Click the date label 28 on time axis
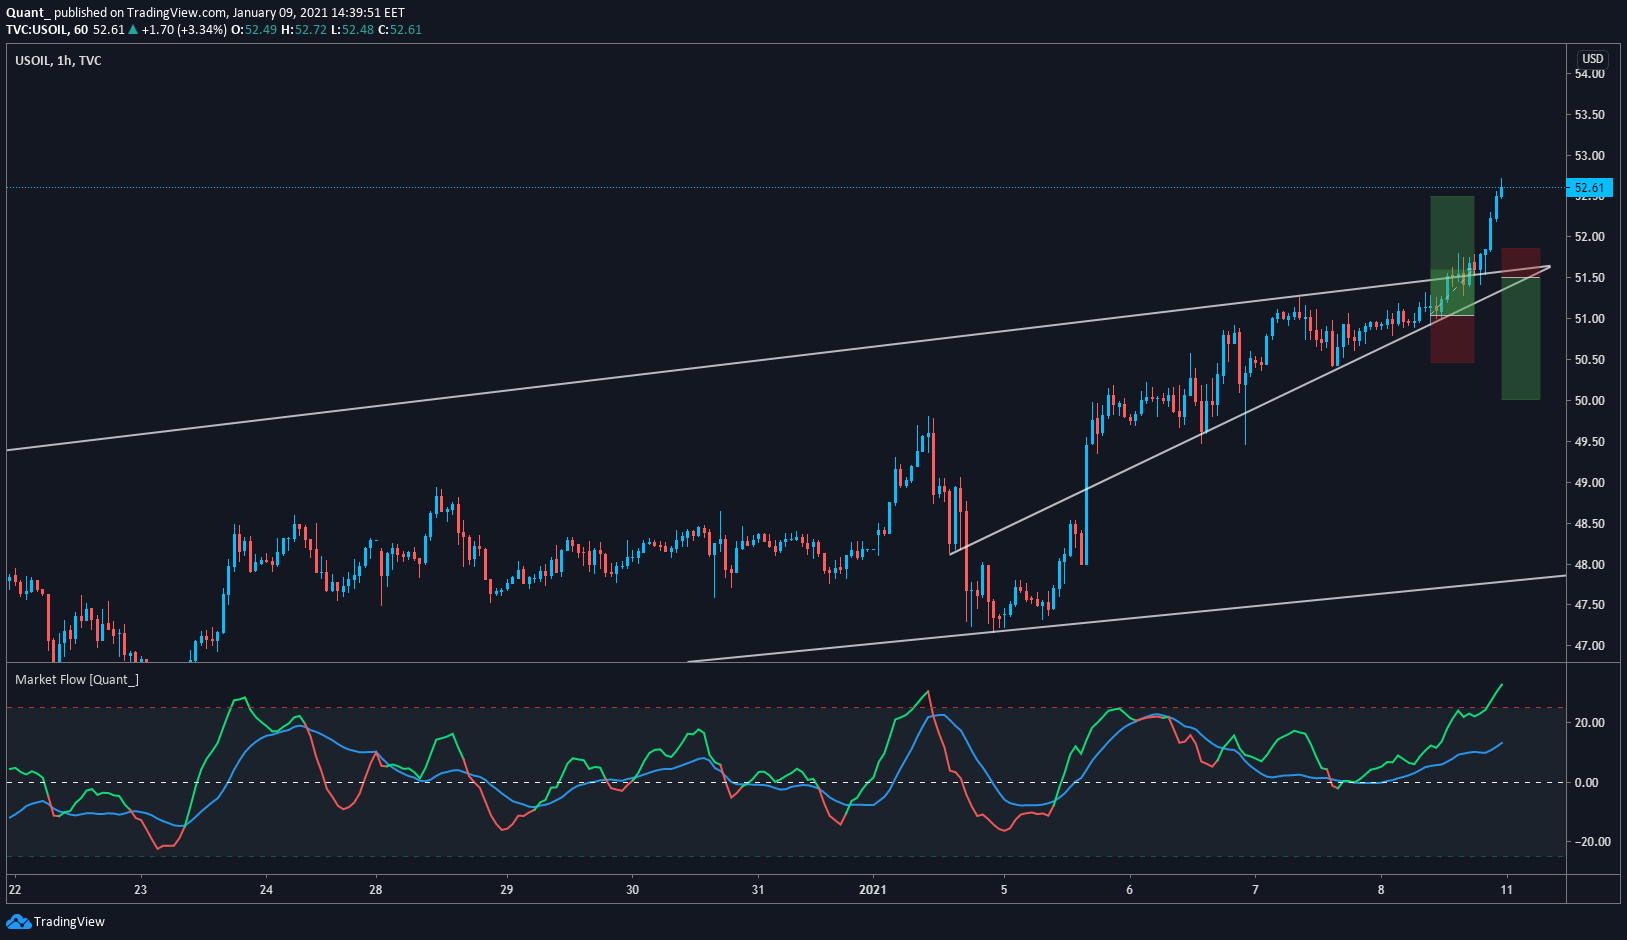Viewport: 1627px width, 940px height. point(375,890)
